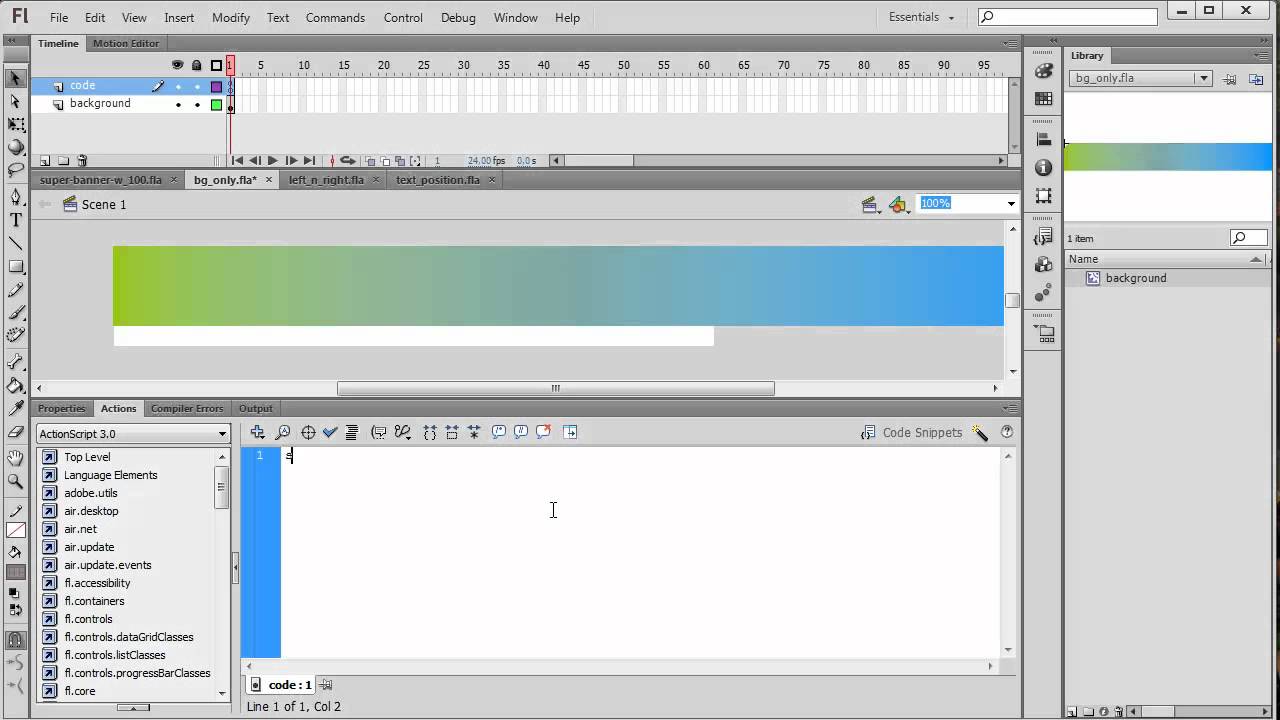Toggle visibility dot for code layer

pos(178,86)
